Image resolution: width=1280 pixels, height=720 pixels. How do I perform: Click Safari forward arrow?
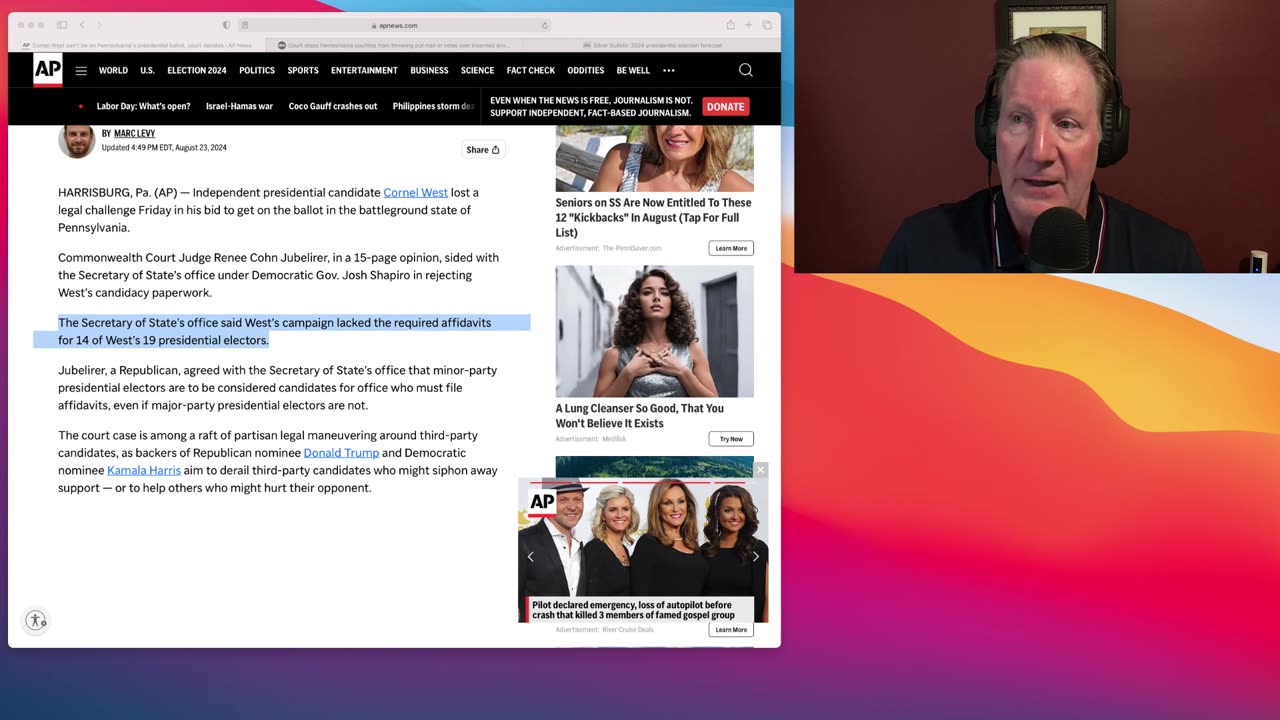[x=99, y=25]
